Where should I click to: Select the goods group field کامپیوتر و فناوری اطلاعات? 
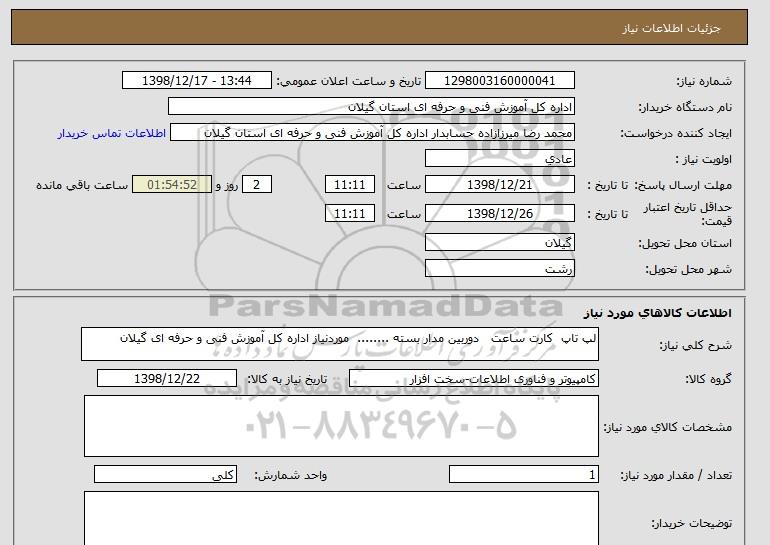[474, 379]
